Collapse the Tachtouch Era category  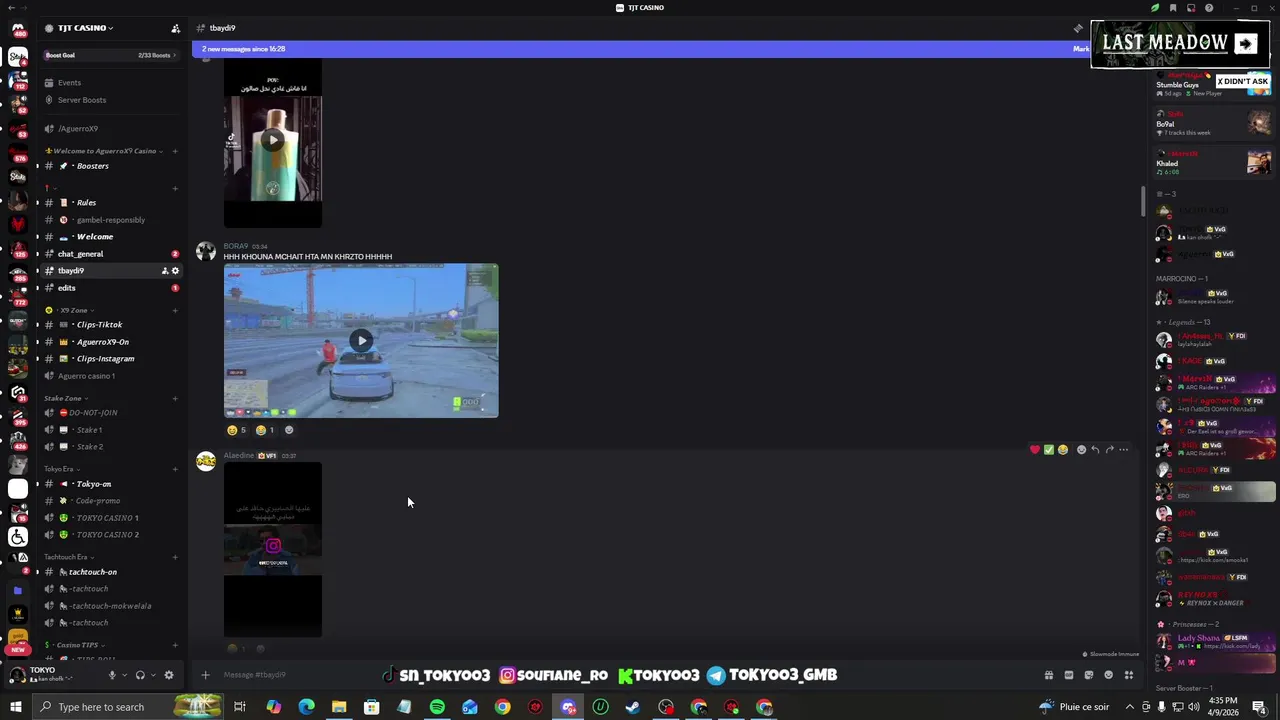click(x=69, y=557)
